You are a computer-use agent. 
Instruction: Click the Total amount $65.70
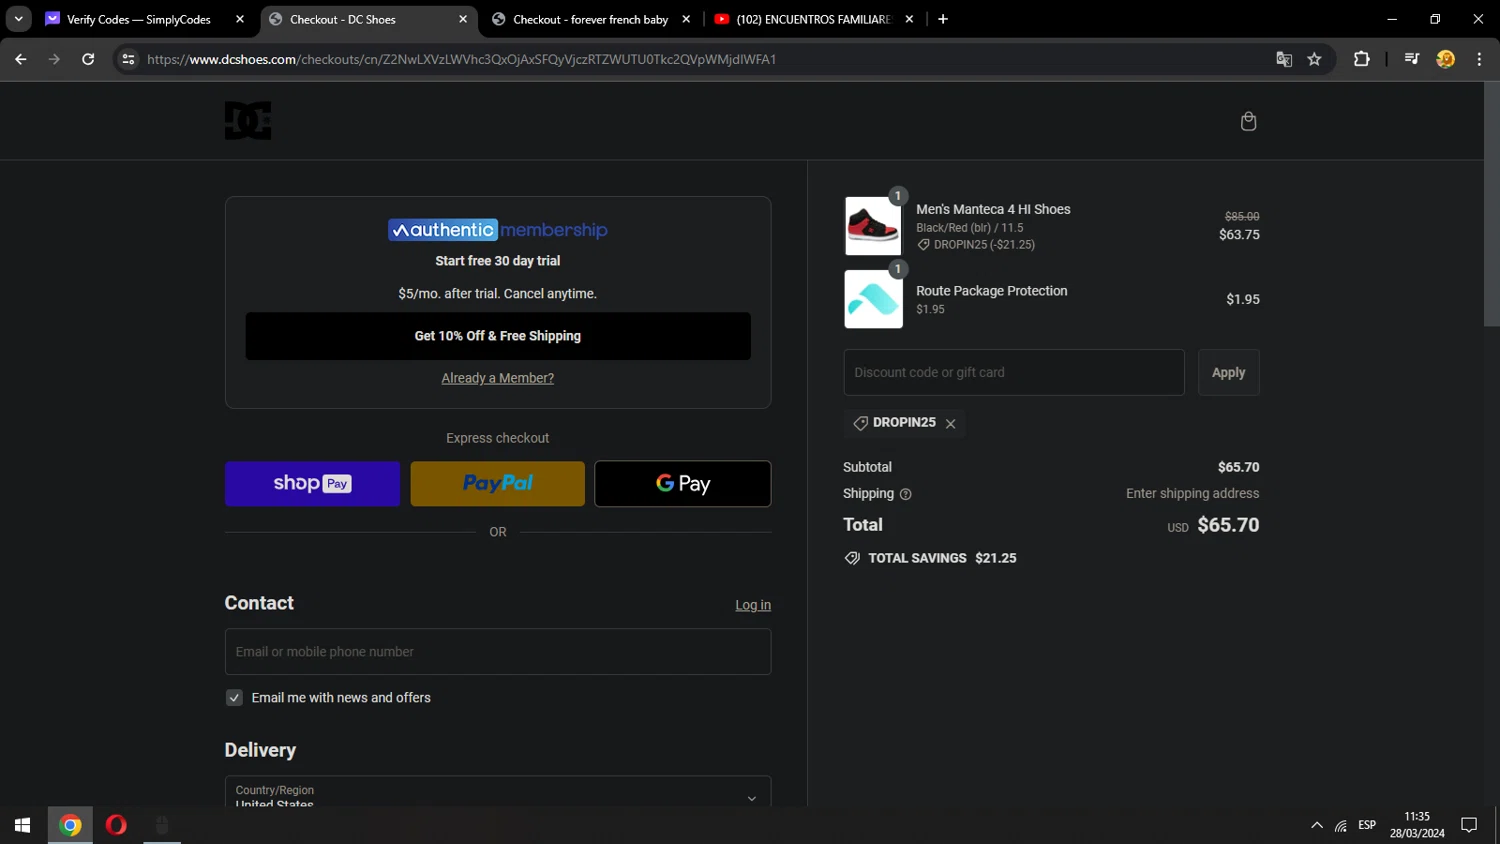pyautogui.click(x=1228, y=525)
